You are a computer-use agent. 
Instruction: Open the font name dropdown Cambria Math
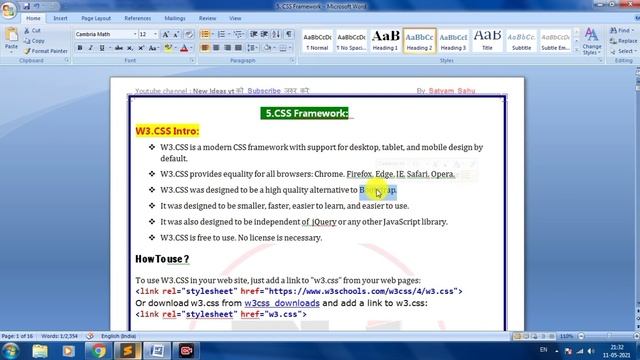[135, 34]
